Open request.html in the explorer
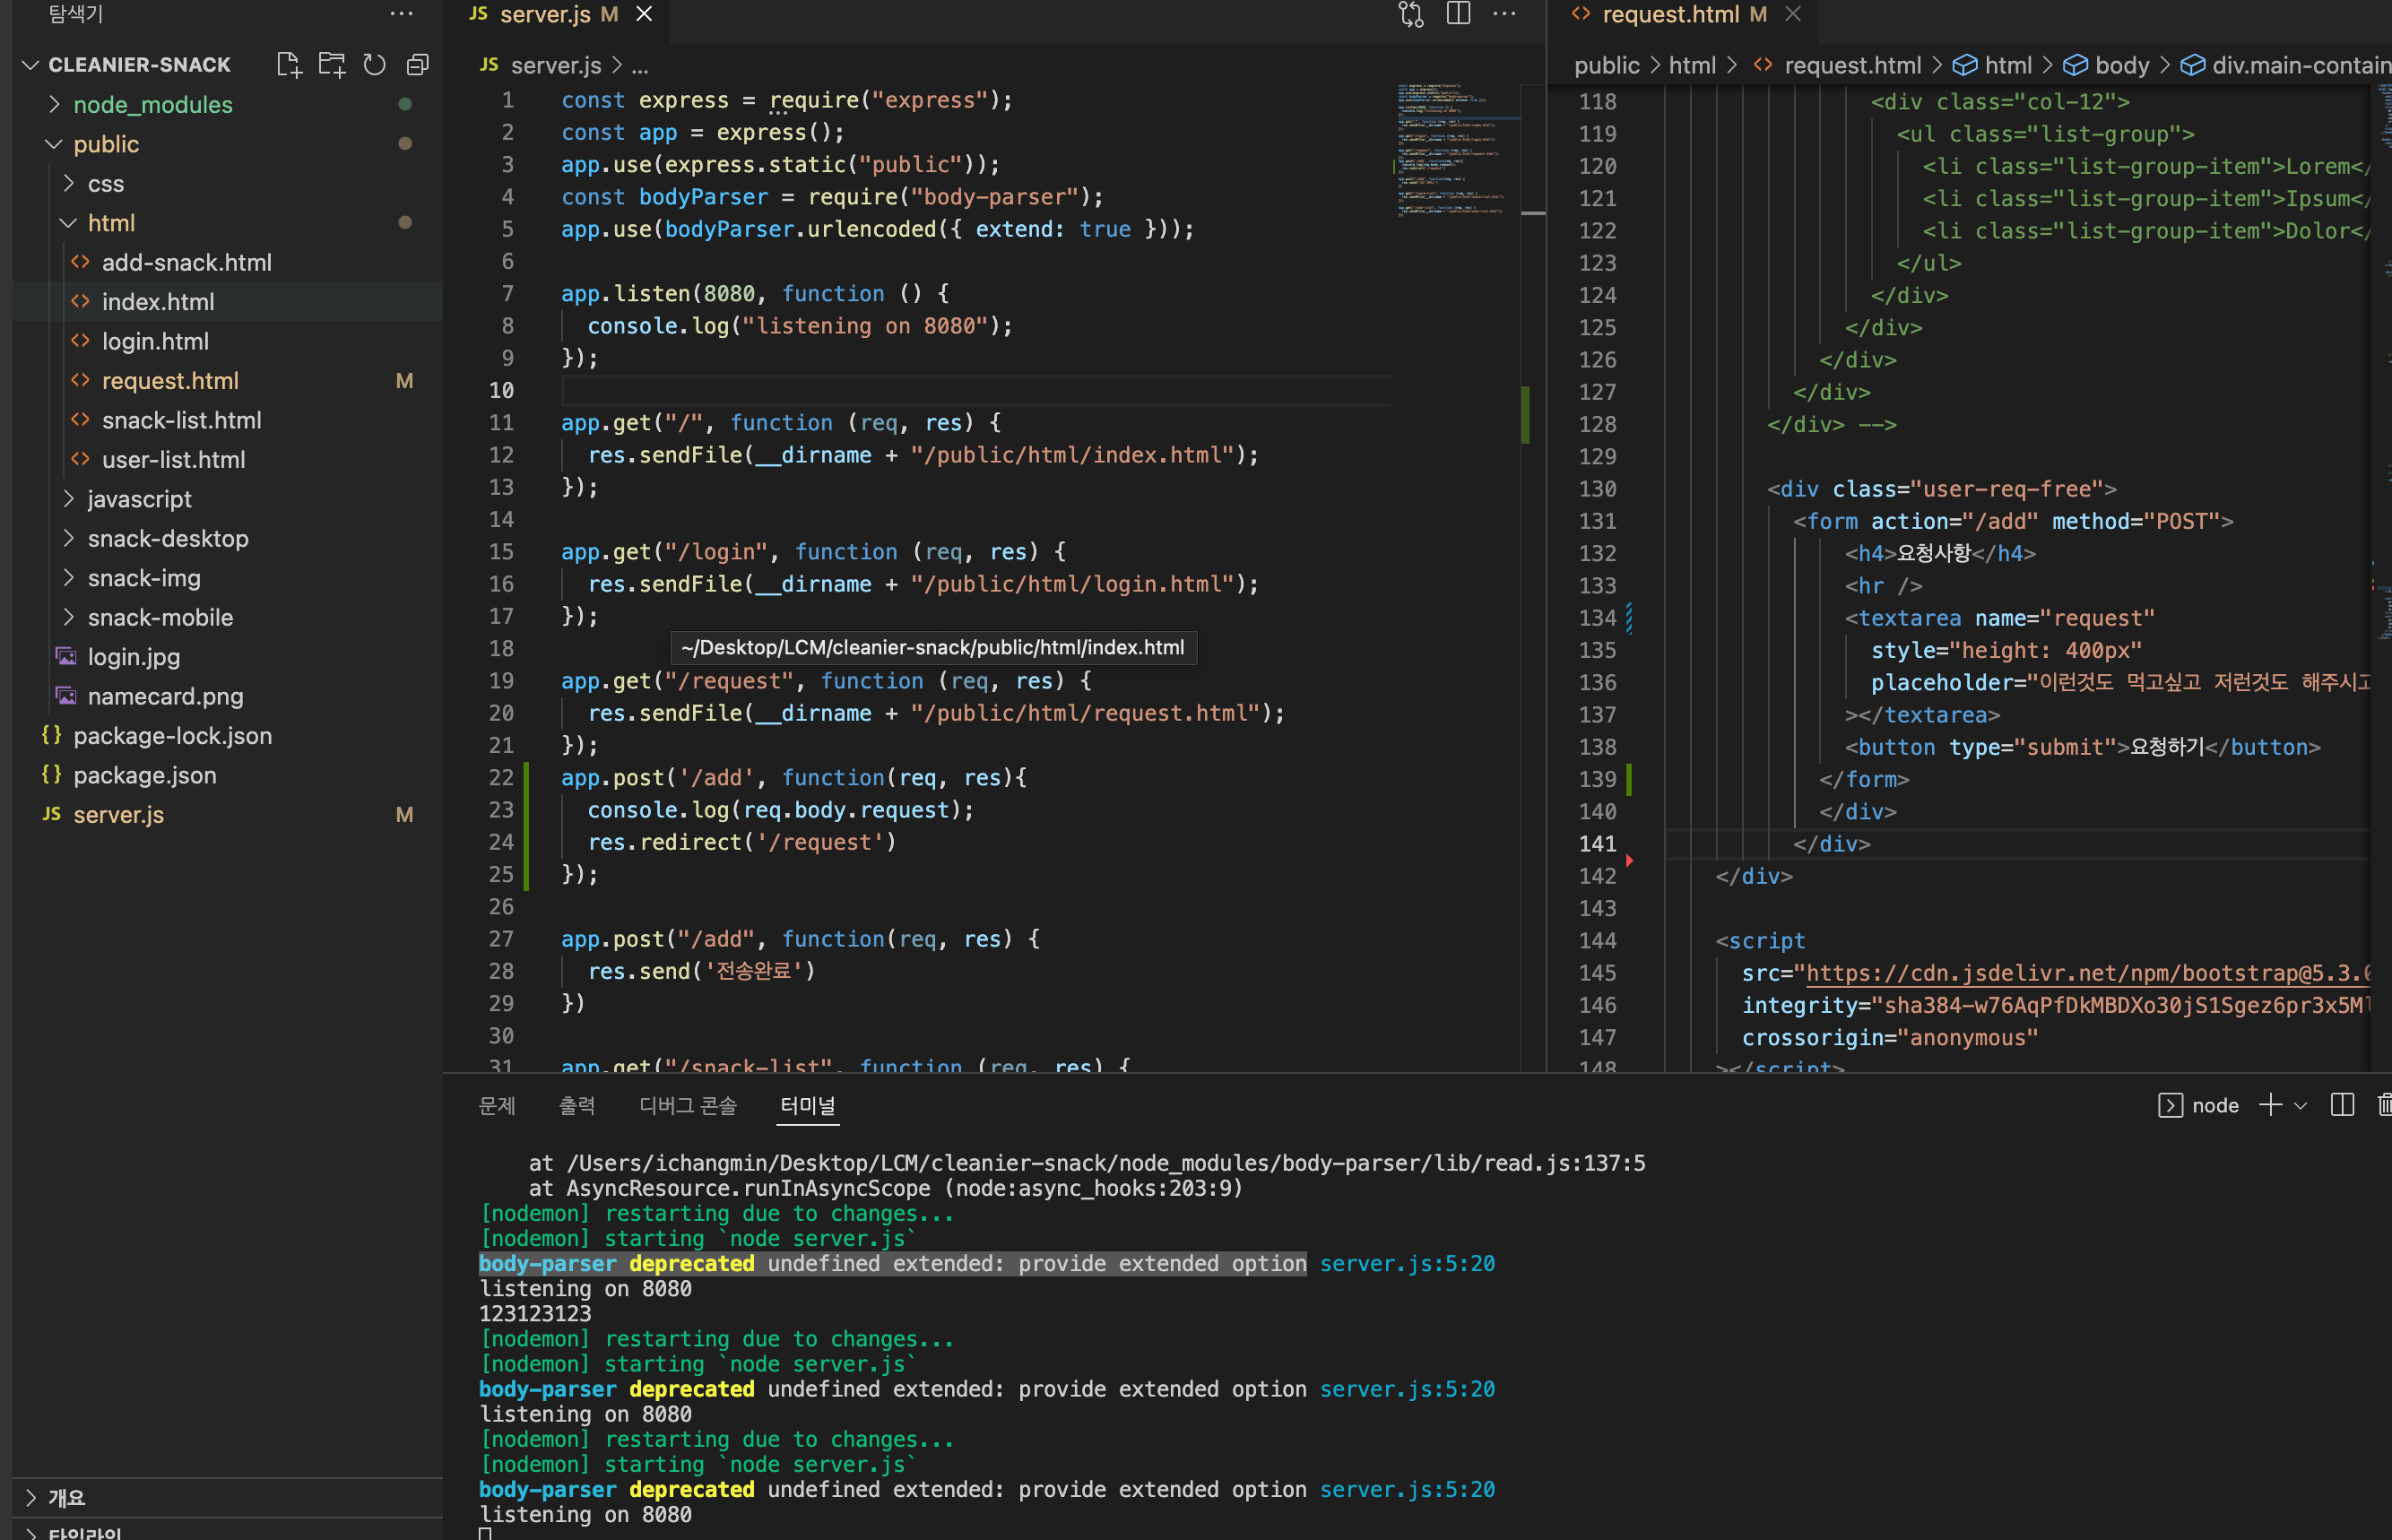Viewport: 2392px width, 1540px height. tap(170, 381)
